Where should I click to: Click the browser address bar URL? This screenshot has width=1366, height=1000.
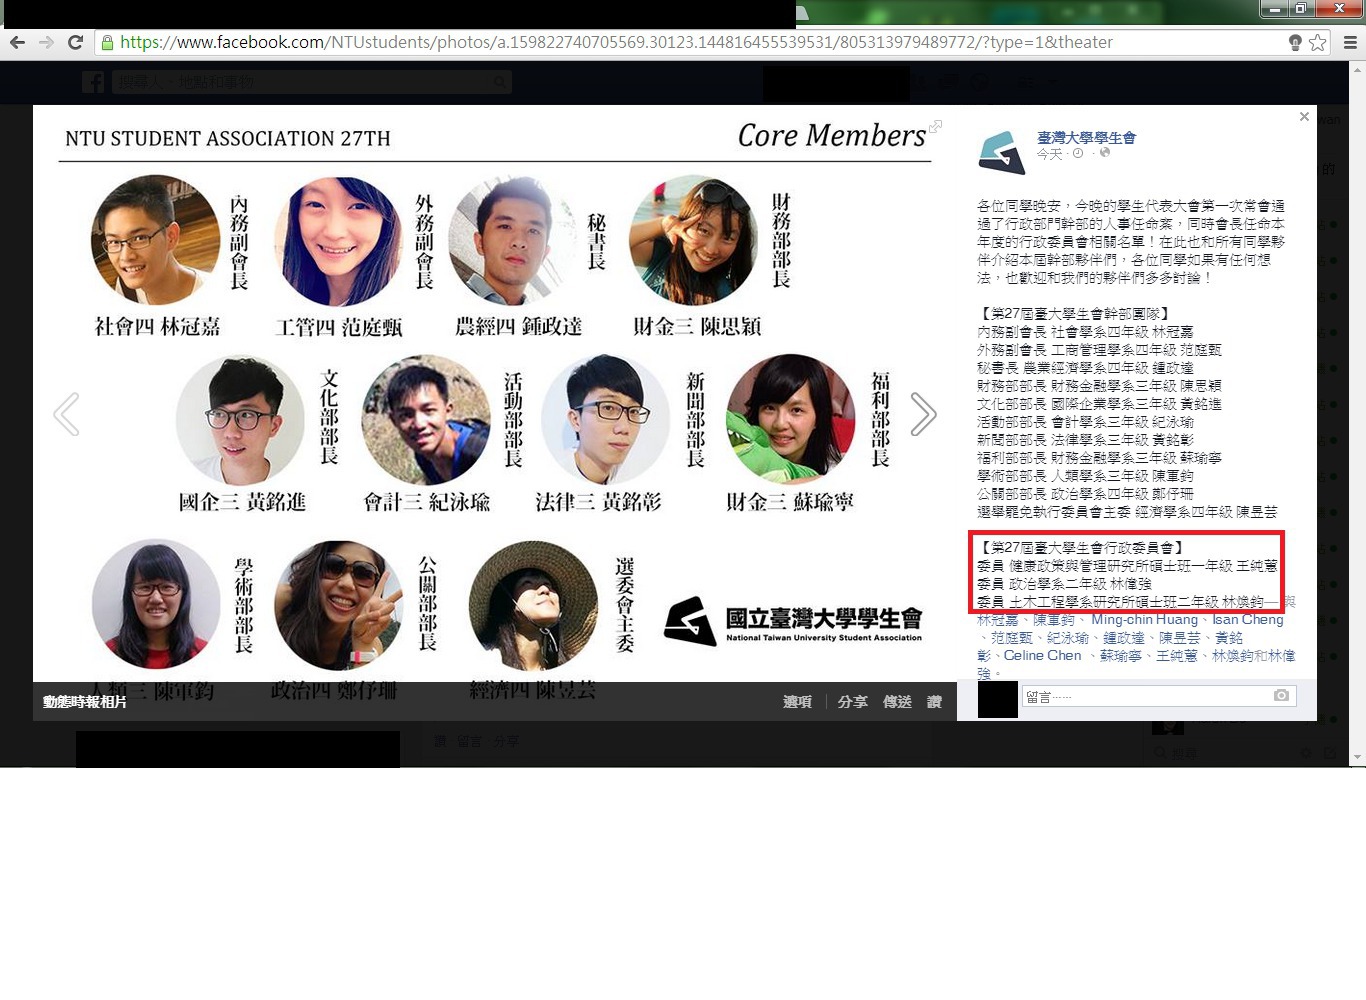pos(616,42)
